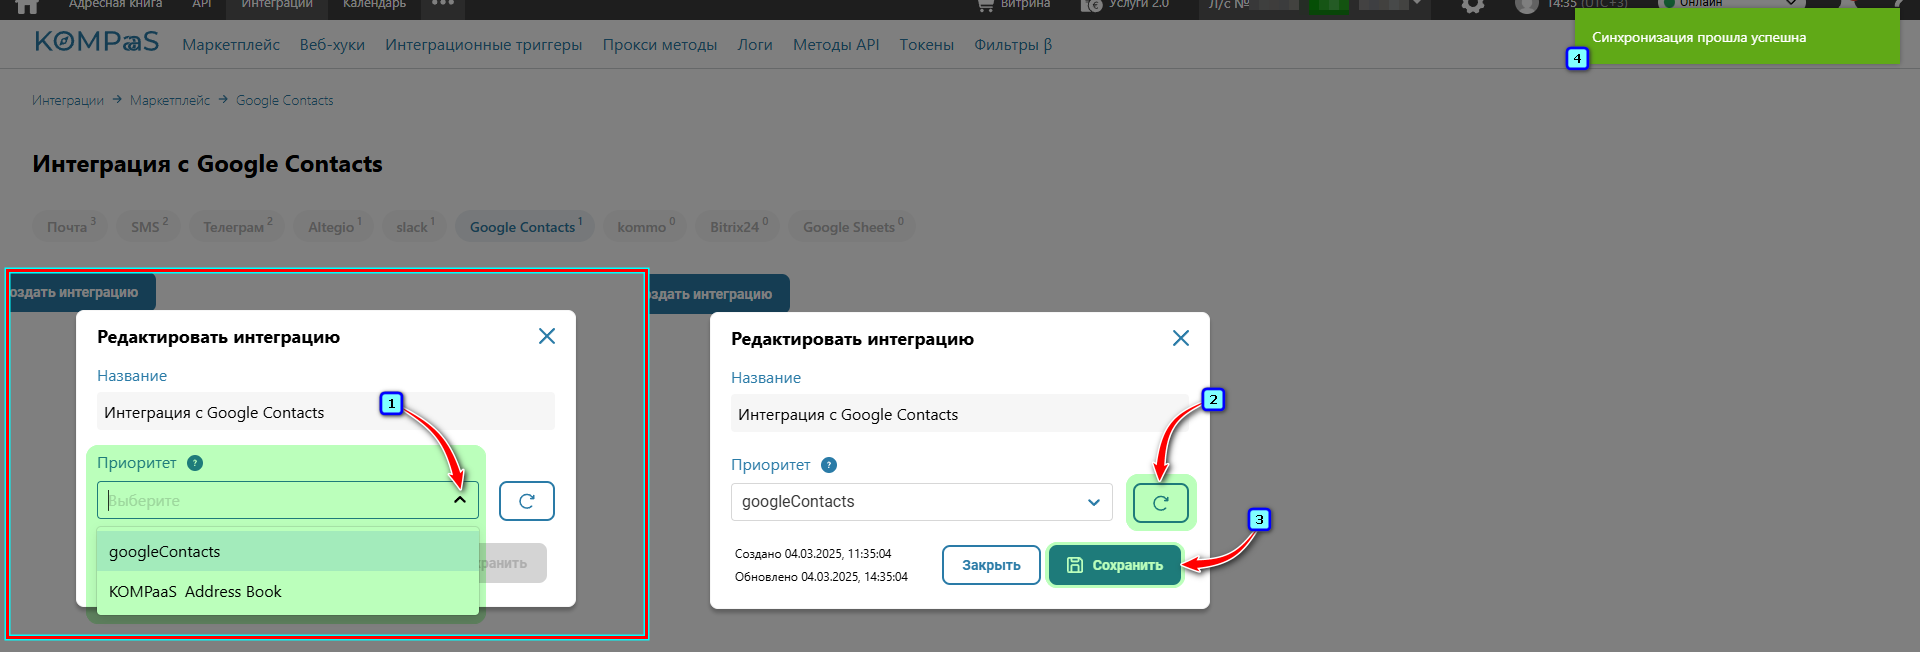
Task: Open the Почта integrations tab
Action: (x=71, y=226)
